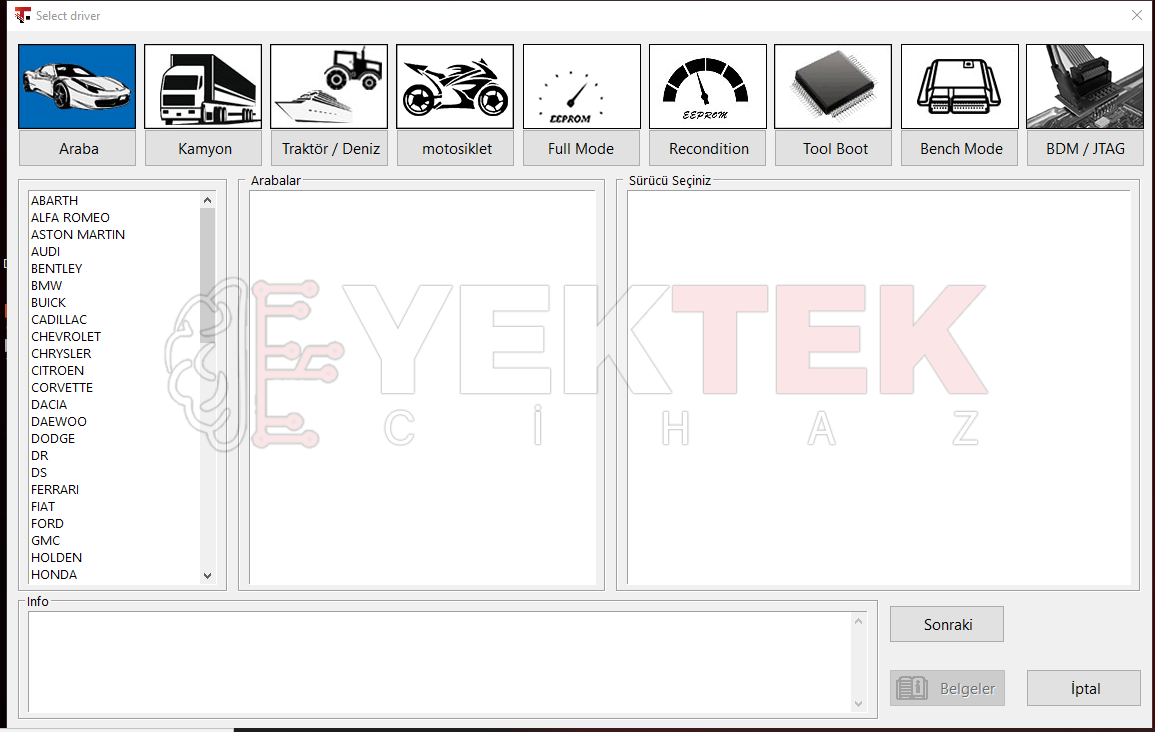
Task: Select the BDM / JTAG connector image
Action: 1085,86
